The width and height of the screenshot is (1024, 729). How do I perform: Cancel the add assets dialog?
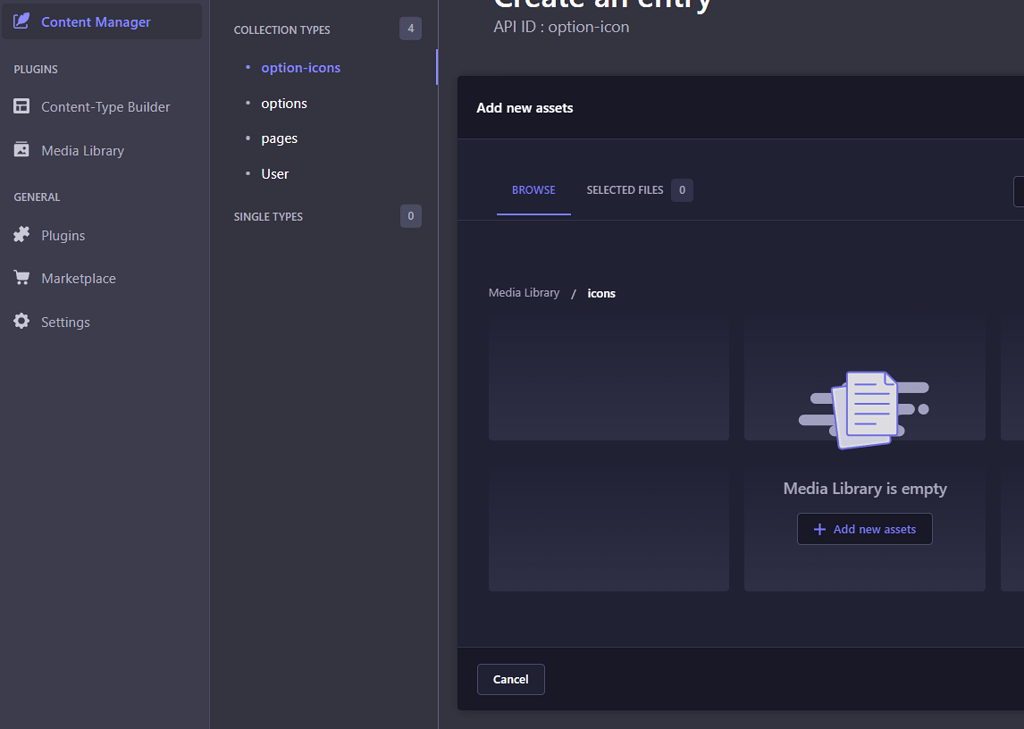tap(510, 679)
